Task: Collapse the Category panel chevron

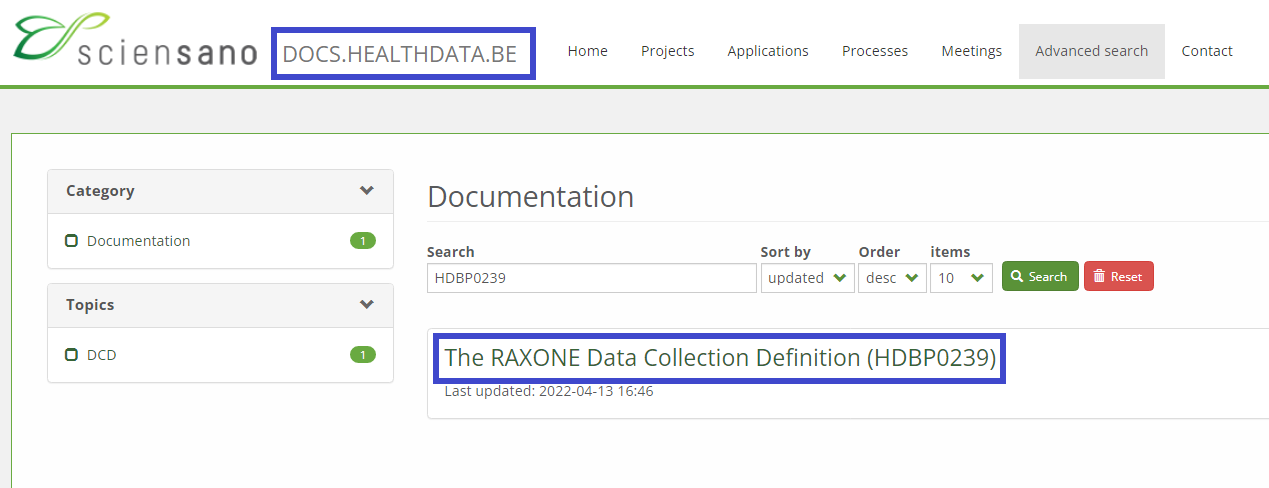Action: coord(367,191)
